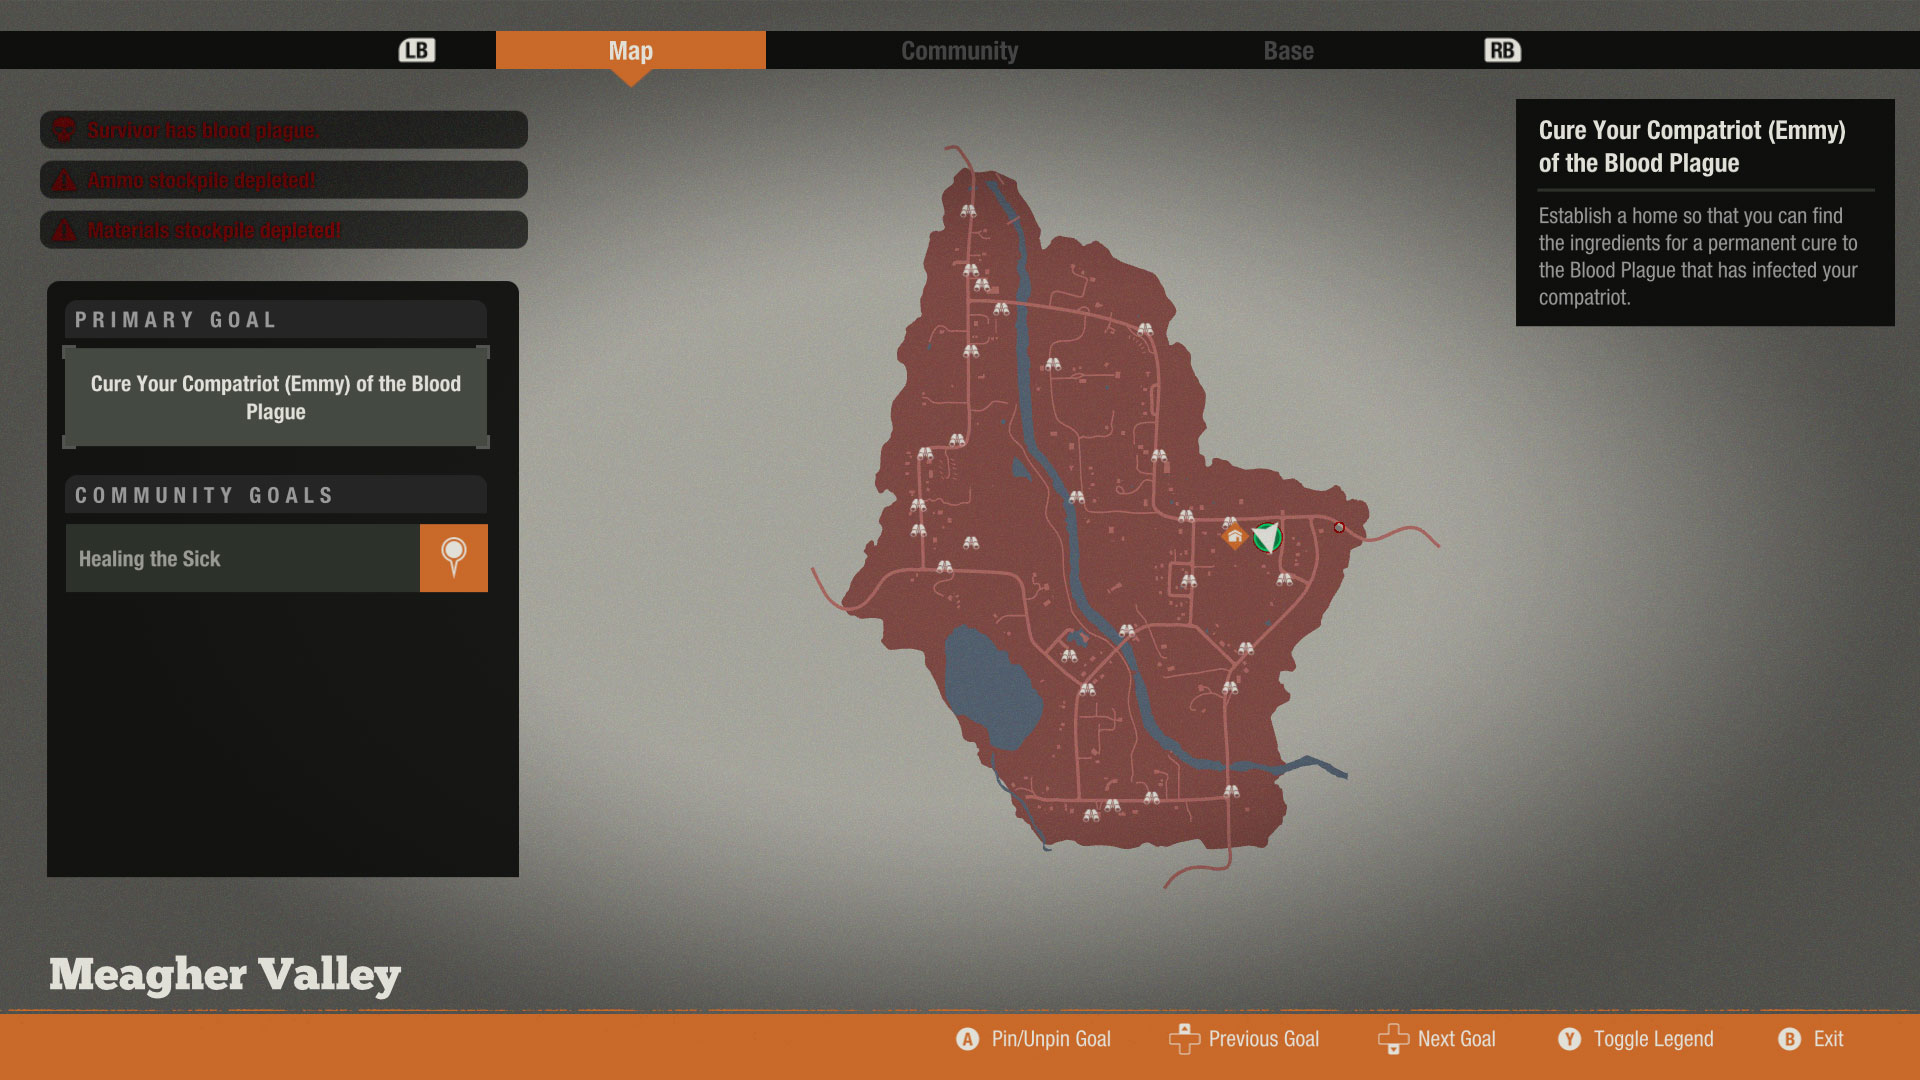Click the orange home base map icon

(x=1235, y=537)
